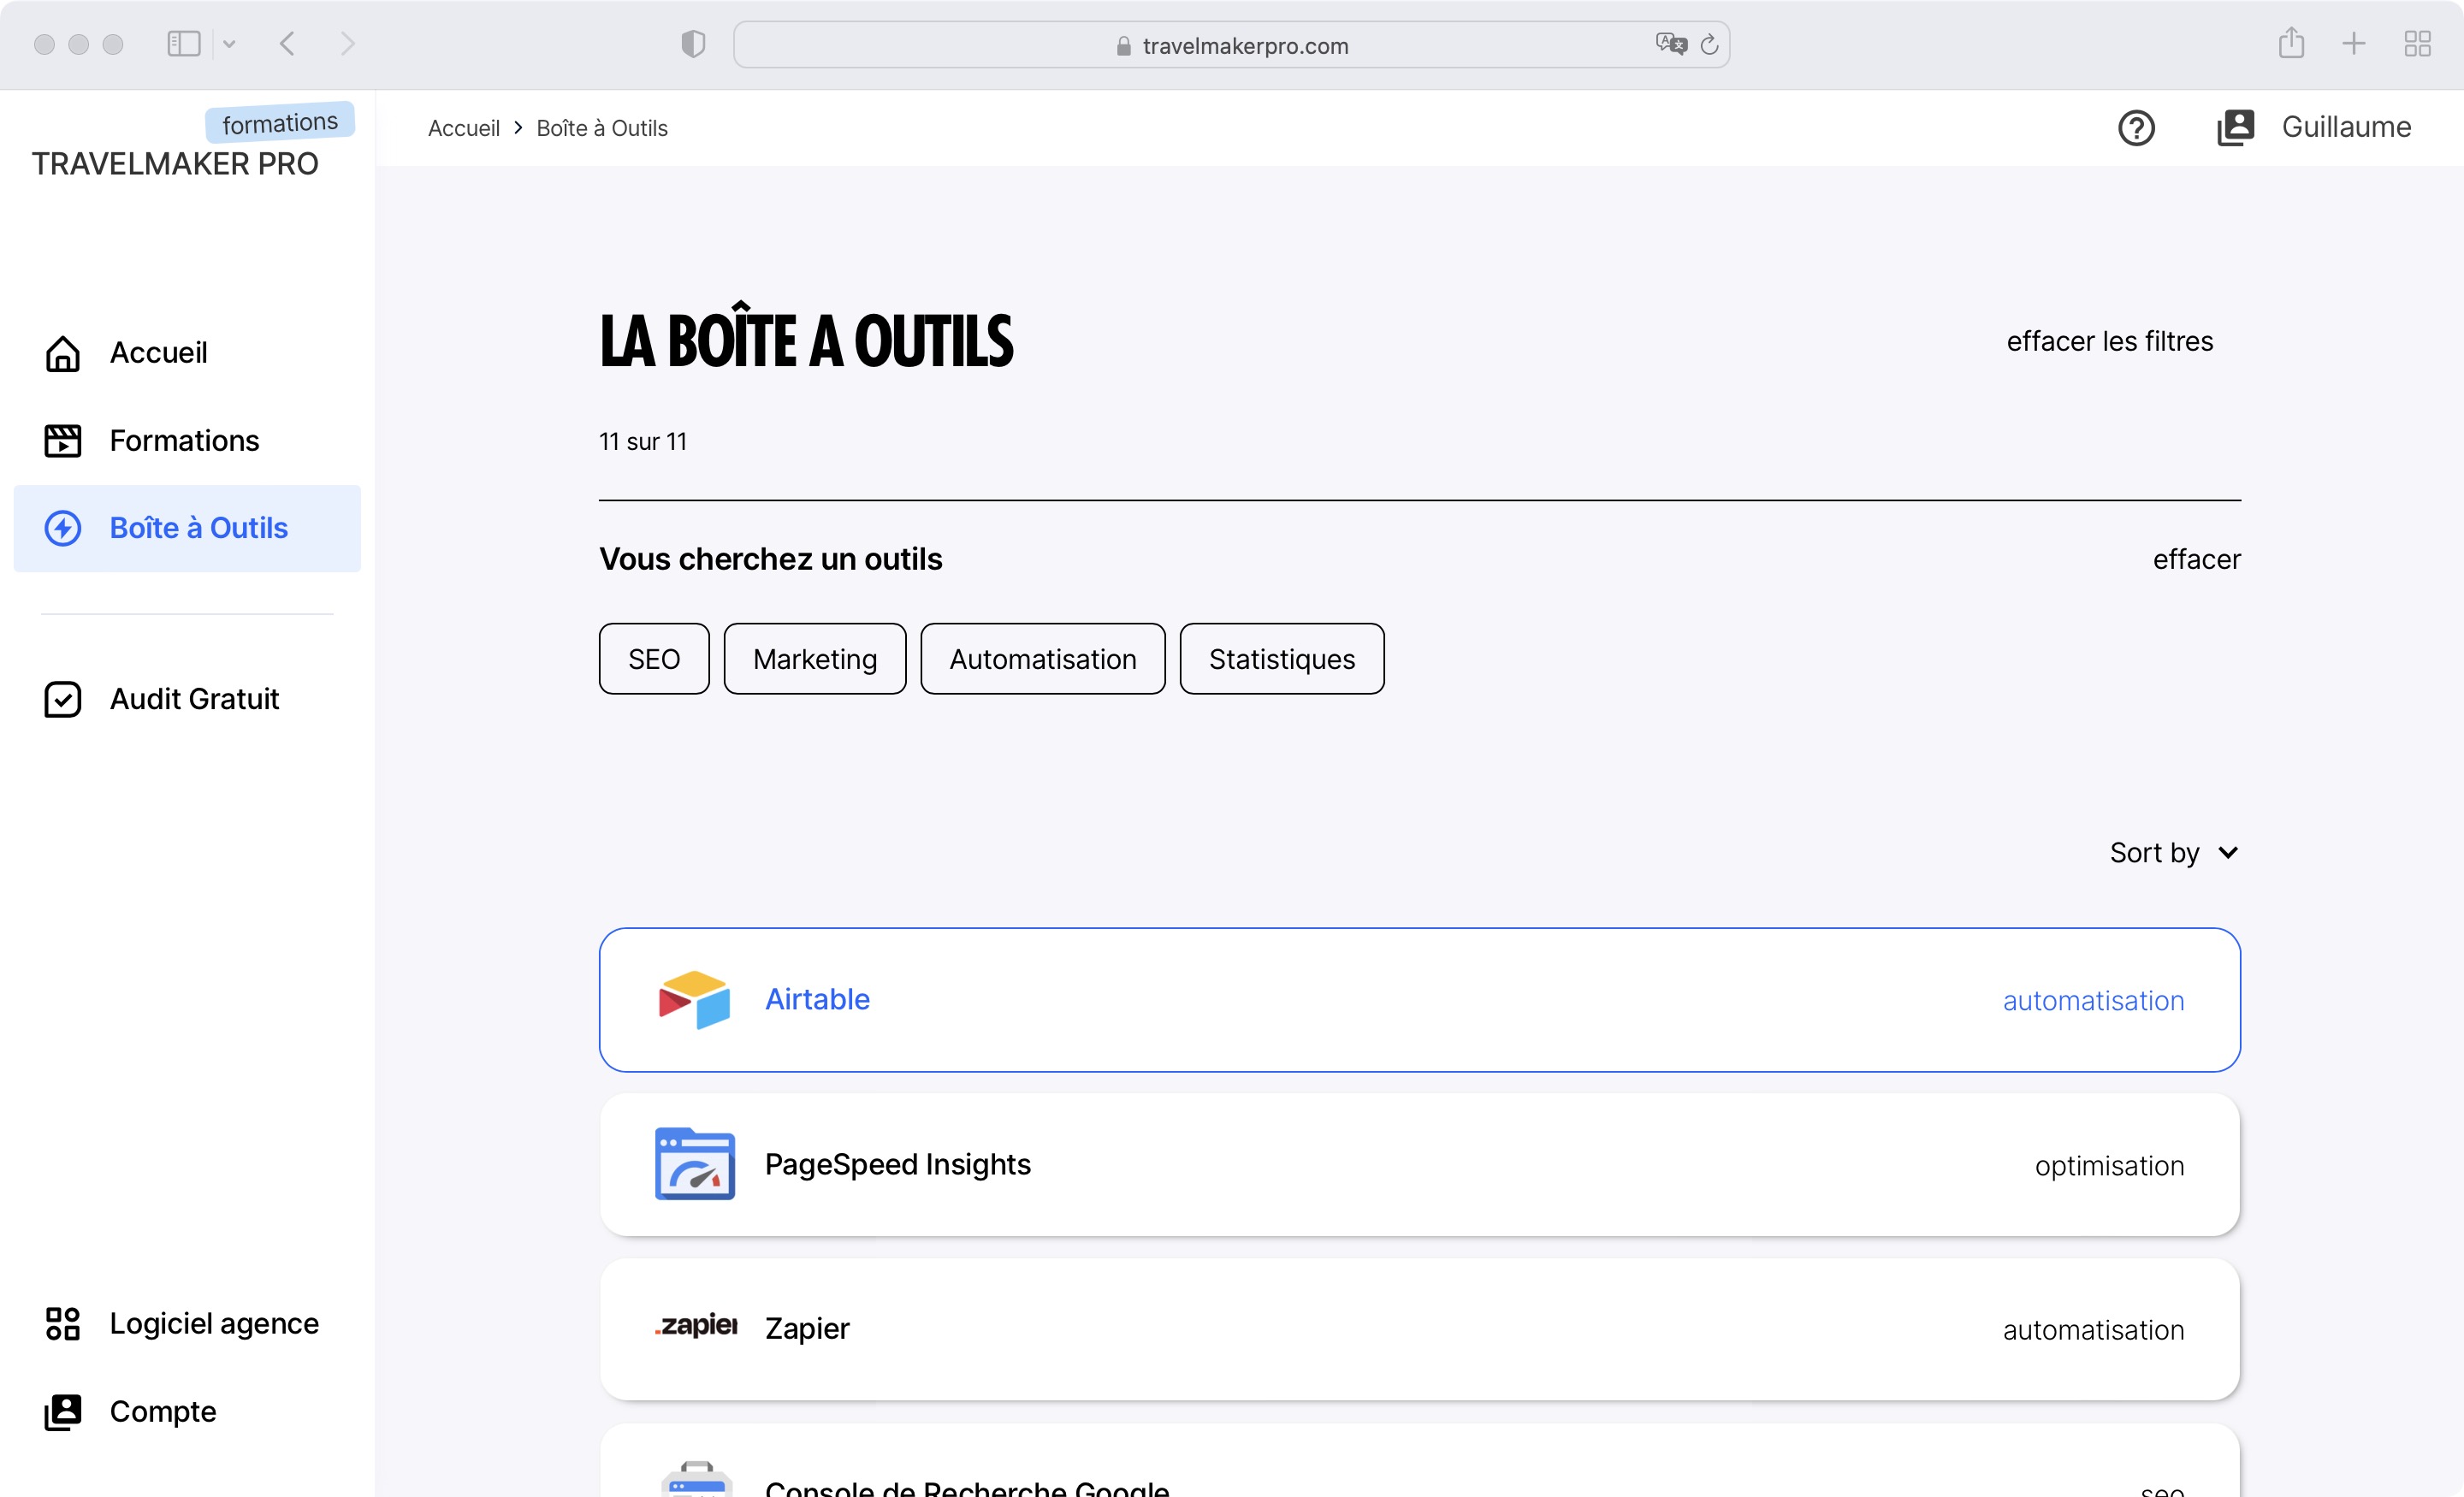The image size is (2464, 1497).
Task: Open the Zapier tool card
Action: point(1419,1329)
